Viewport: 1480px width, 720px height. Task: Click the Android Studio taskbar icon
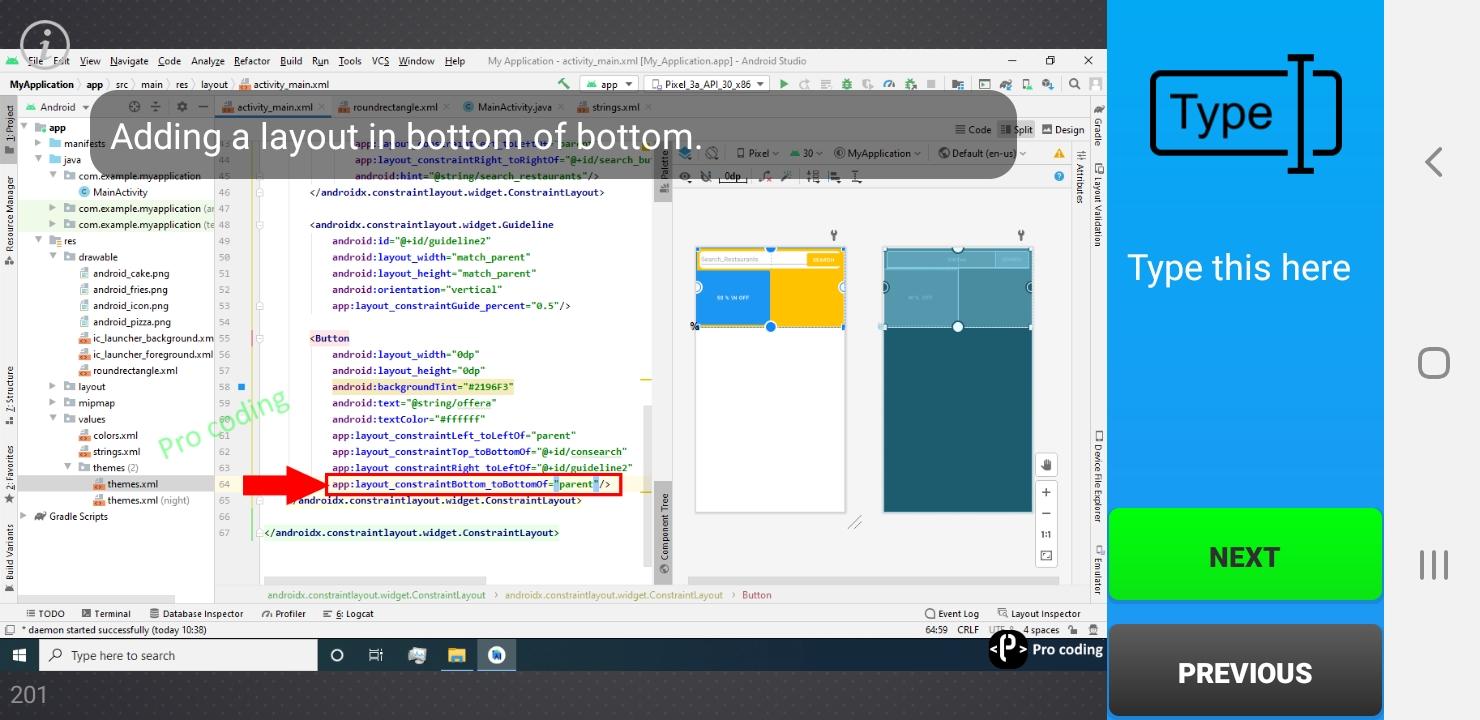pyautogui.click(x=496, y=655)
